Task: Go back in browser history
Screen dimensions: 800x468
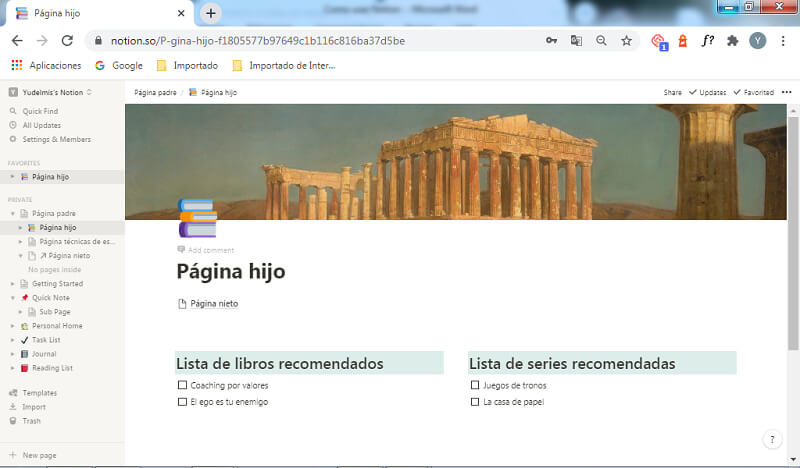Action: tap(17, 41)
